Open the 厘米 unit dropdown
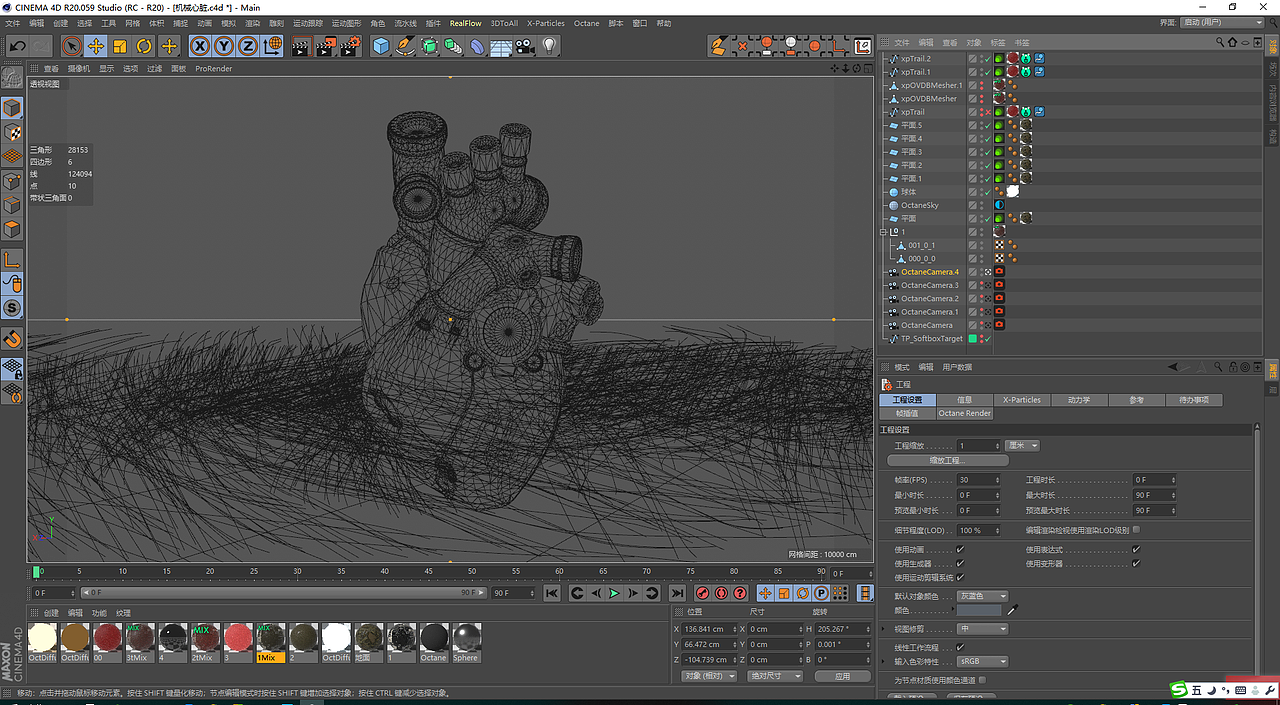Screen dimensions: 1280x705 [x=1023, y=446]
